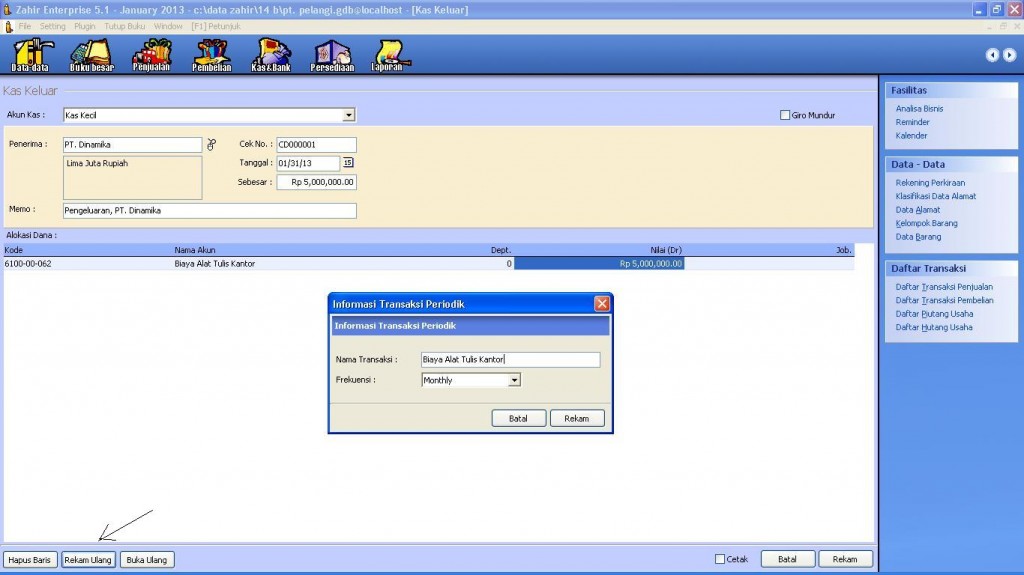Open the Plugin menu
The height and width of the screenshot is (575, 1024).
tap(85, 26)
